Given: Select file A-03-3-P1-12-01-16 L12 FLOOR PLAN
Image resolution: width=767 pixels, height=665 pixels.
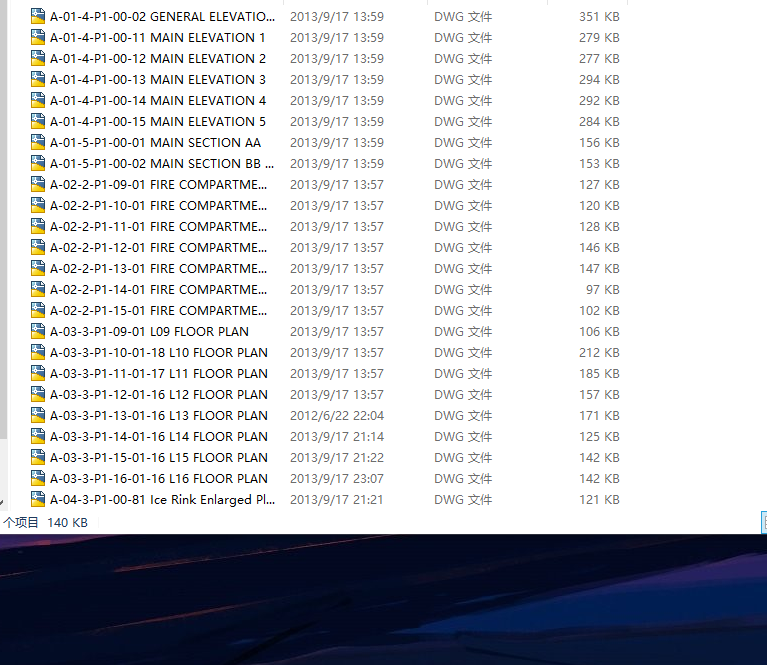Looking at the screenshot, I should [x=159, y=395].
